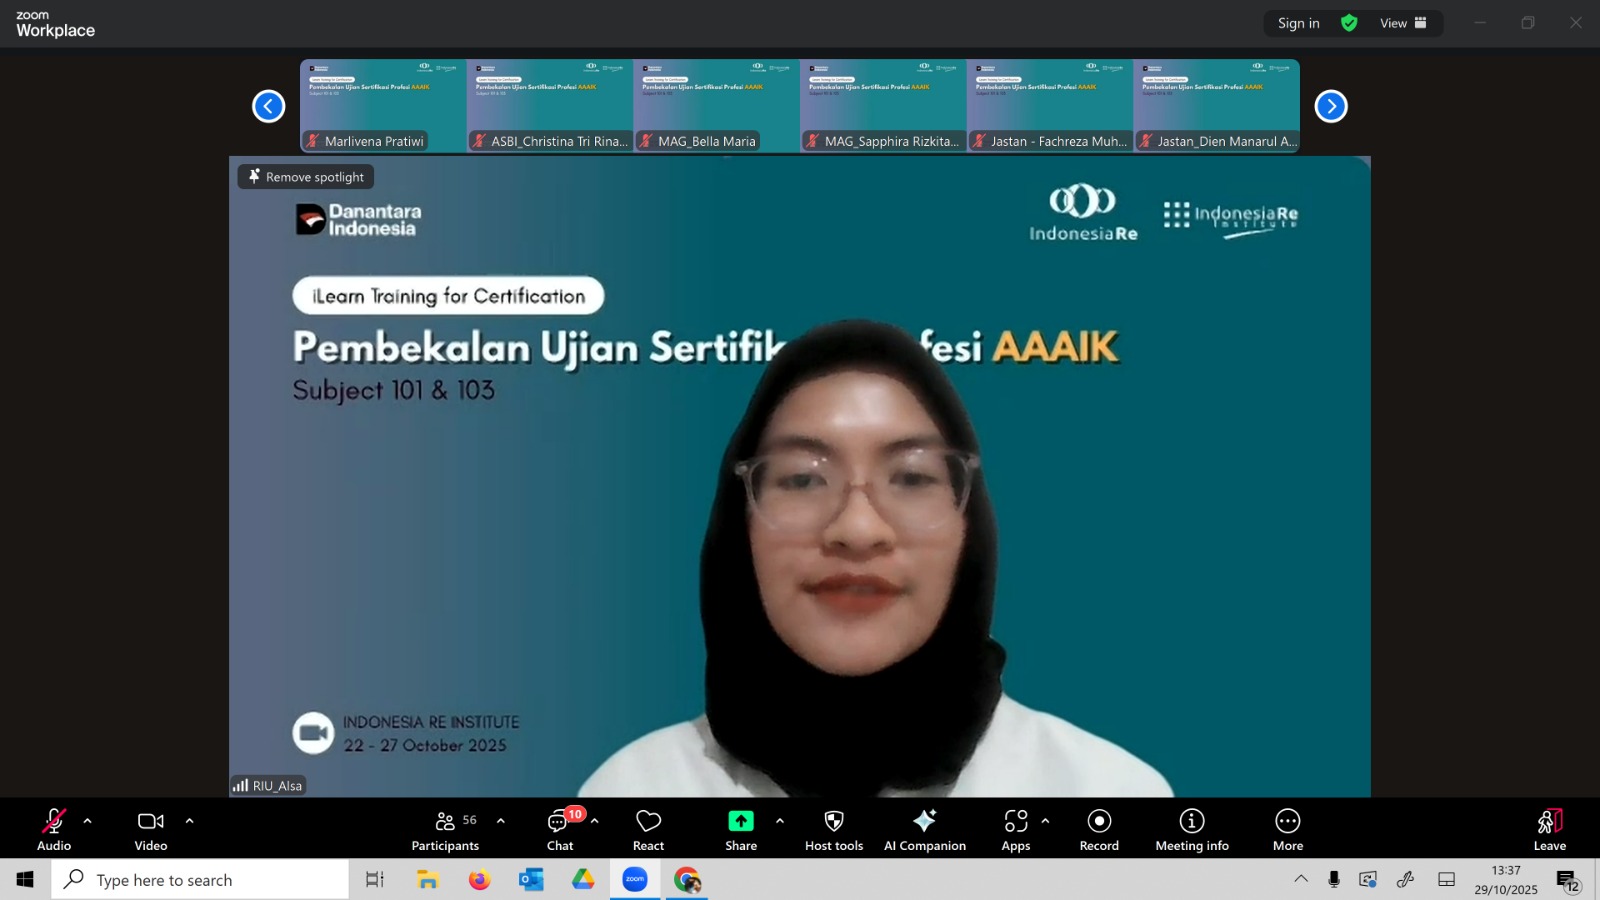Unmute the microphone Audio button
The height and width of the screenshot is (900, 1600).
click(x=54, y=830)
